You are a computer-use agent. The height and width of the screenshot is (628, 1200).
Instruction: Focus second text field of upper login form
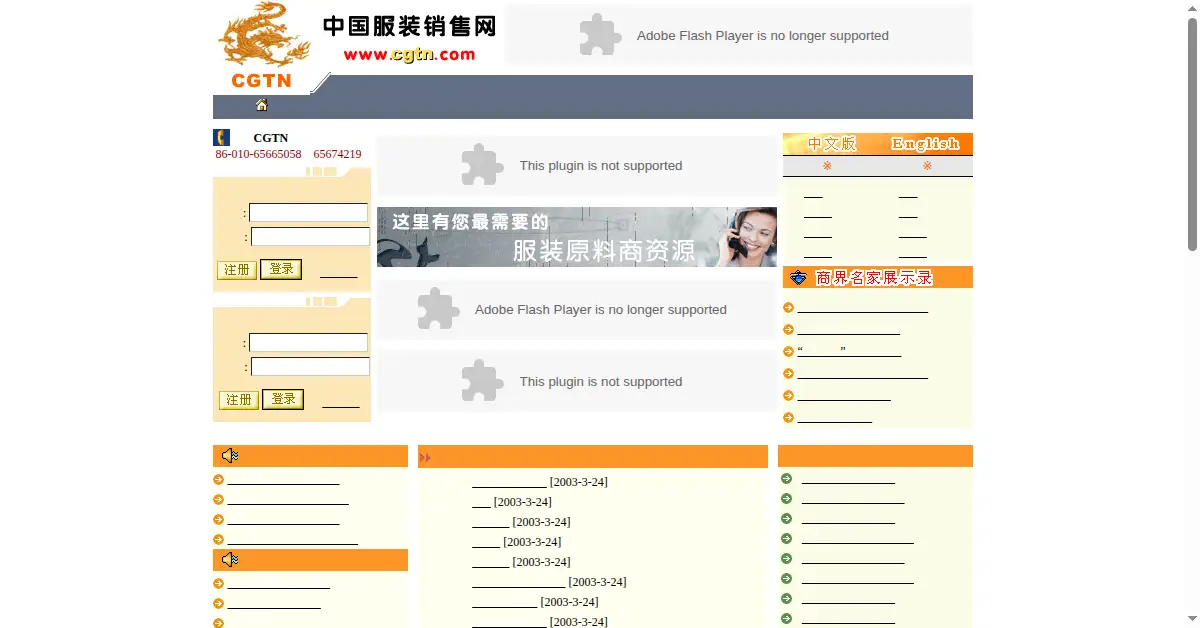click(310, 237)
